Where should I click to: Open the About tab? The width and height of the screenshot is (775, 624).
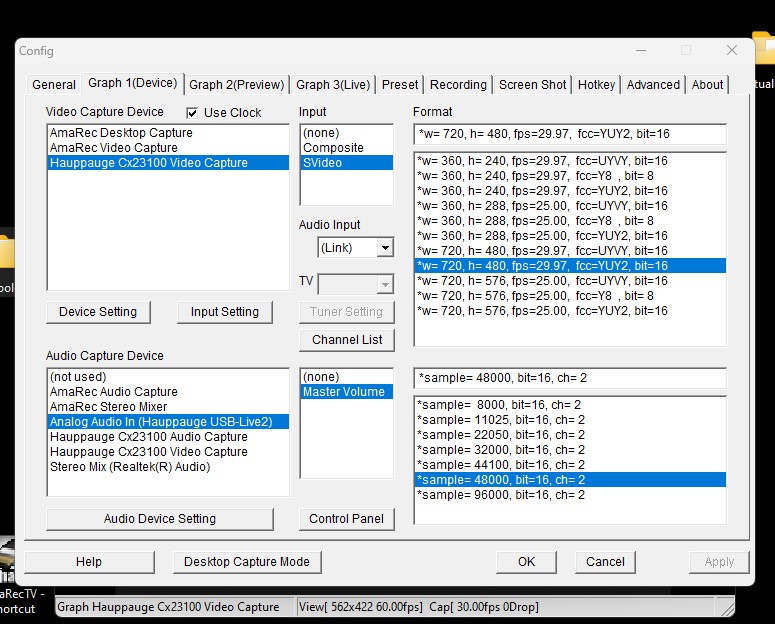(x=707, y=85)
